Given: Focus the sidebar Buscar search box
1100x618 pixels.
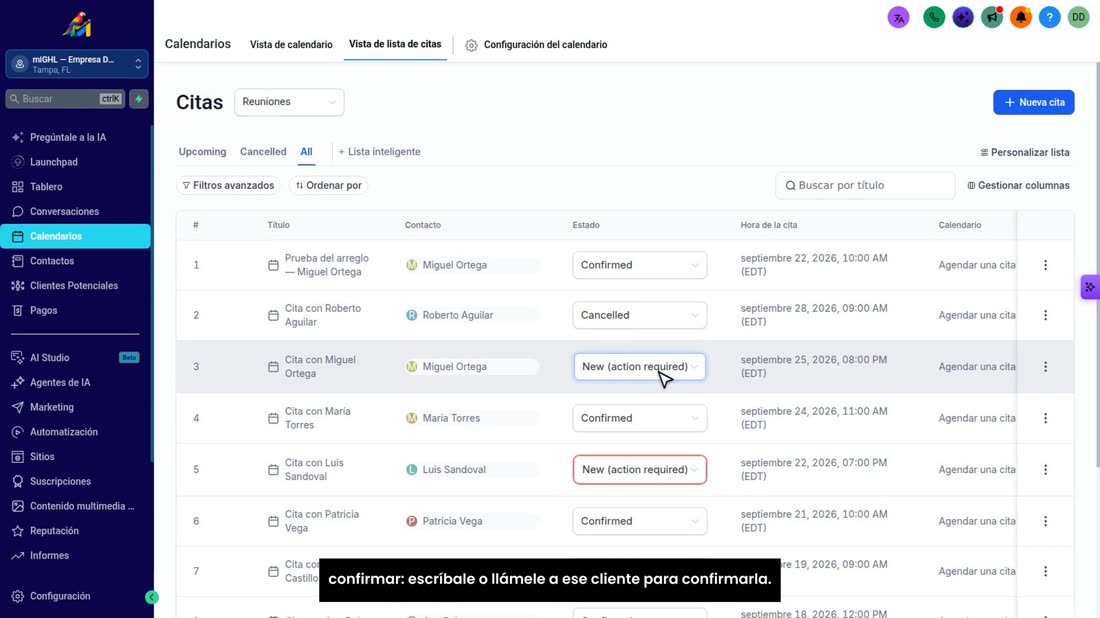Looking at the screenshot, I should click(65, 99).
